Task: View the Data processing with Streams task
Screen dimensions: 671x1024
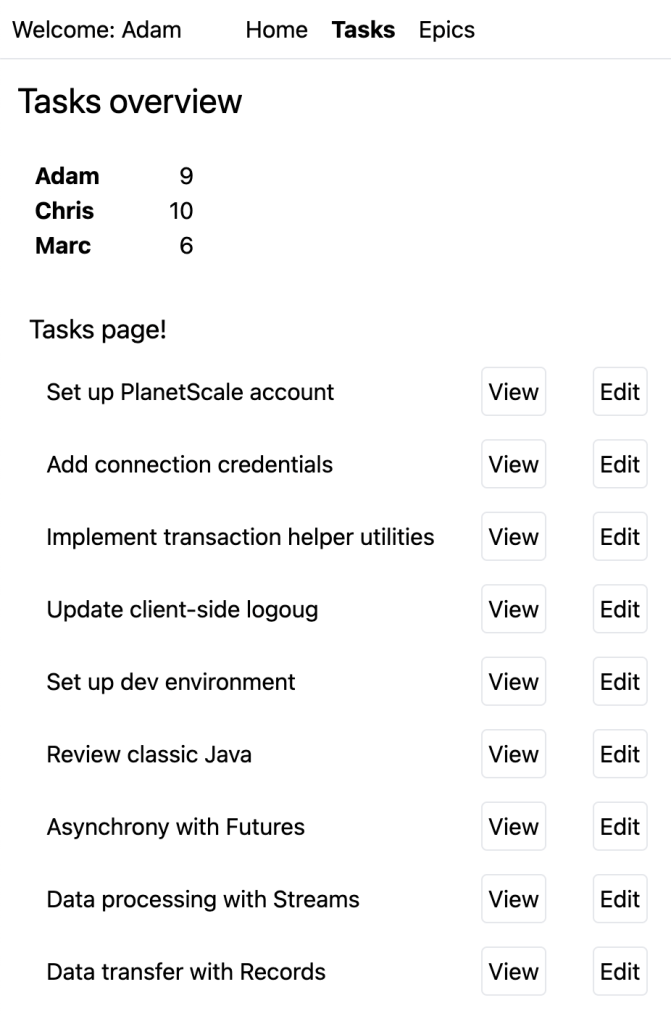Action: coord(513,899)
